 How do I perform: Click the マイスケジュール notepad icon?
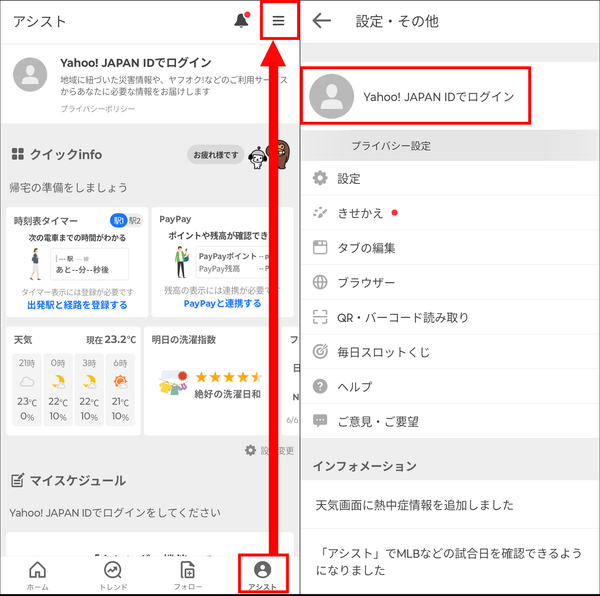click(x=17, y=480)
